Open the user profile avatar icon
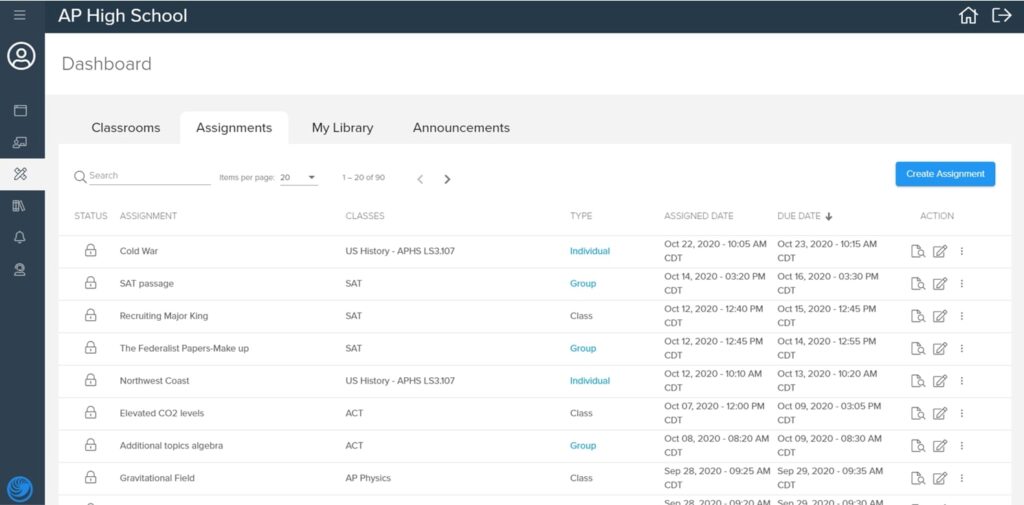 coord(21,56)
